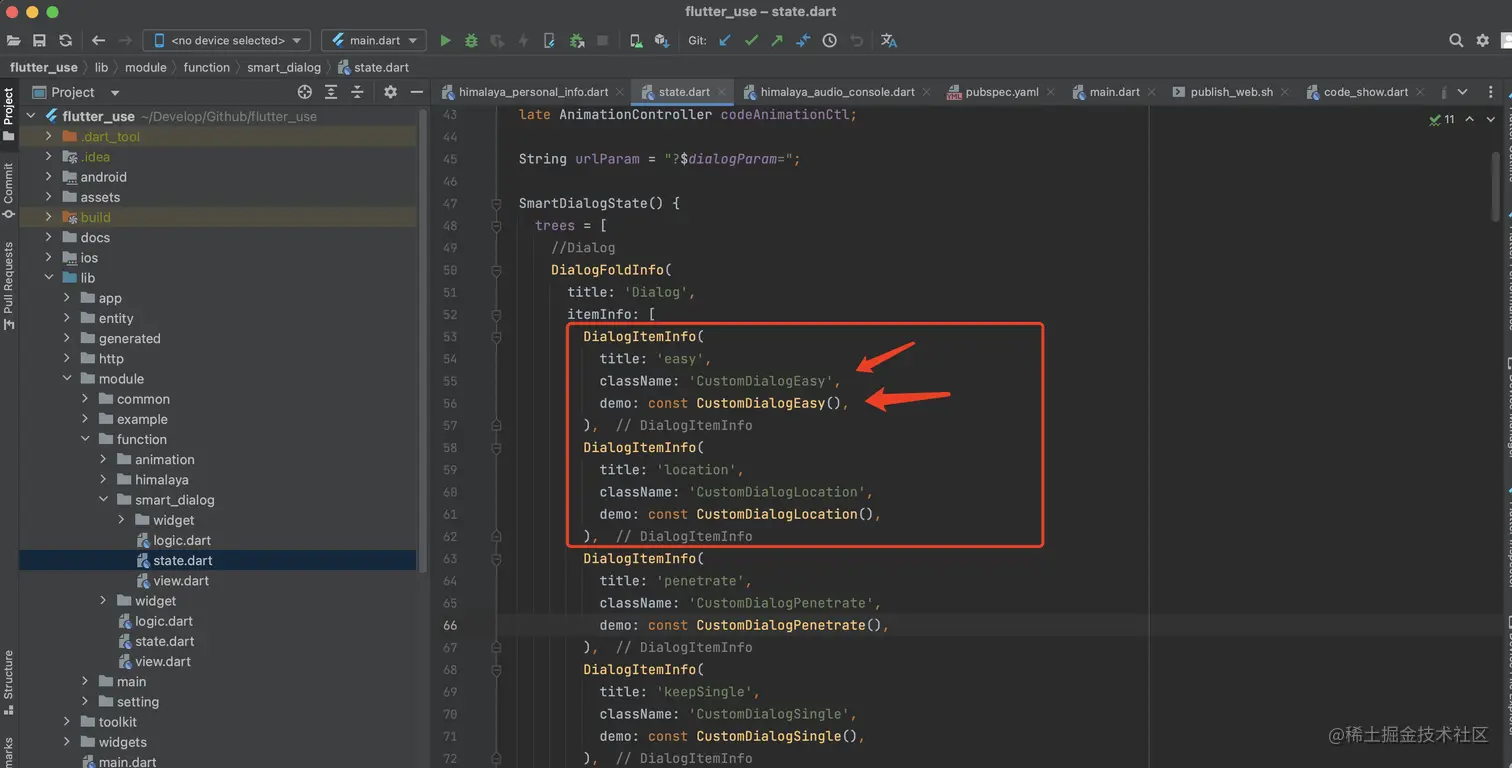Image resolution: width=1512 pixels, height=768 pixels.
Task: Close the pubspec.yaml editor tab
Action: pos(1051,92)
